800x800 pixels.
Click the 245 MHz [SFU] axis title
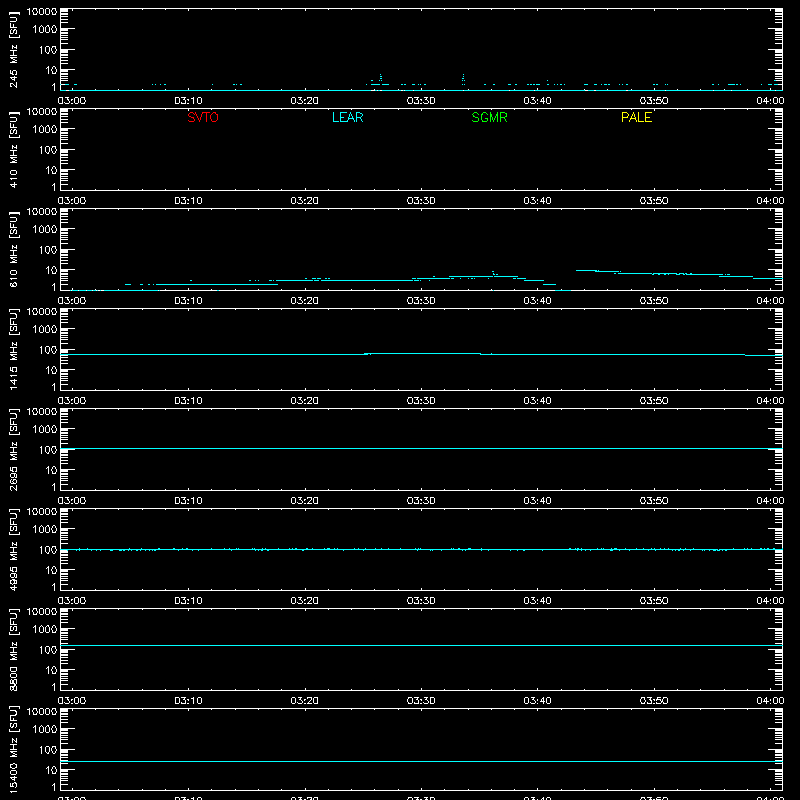coord(13,51)
